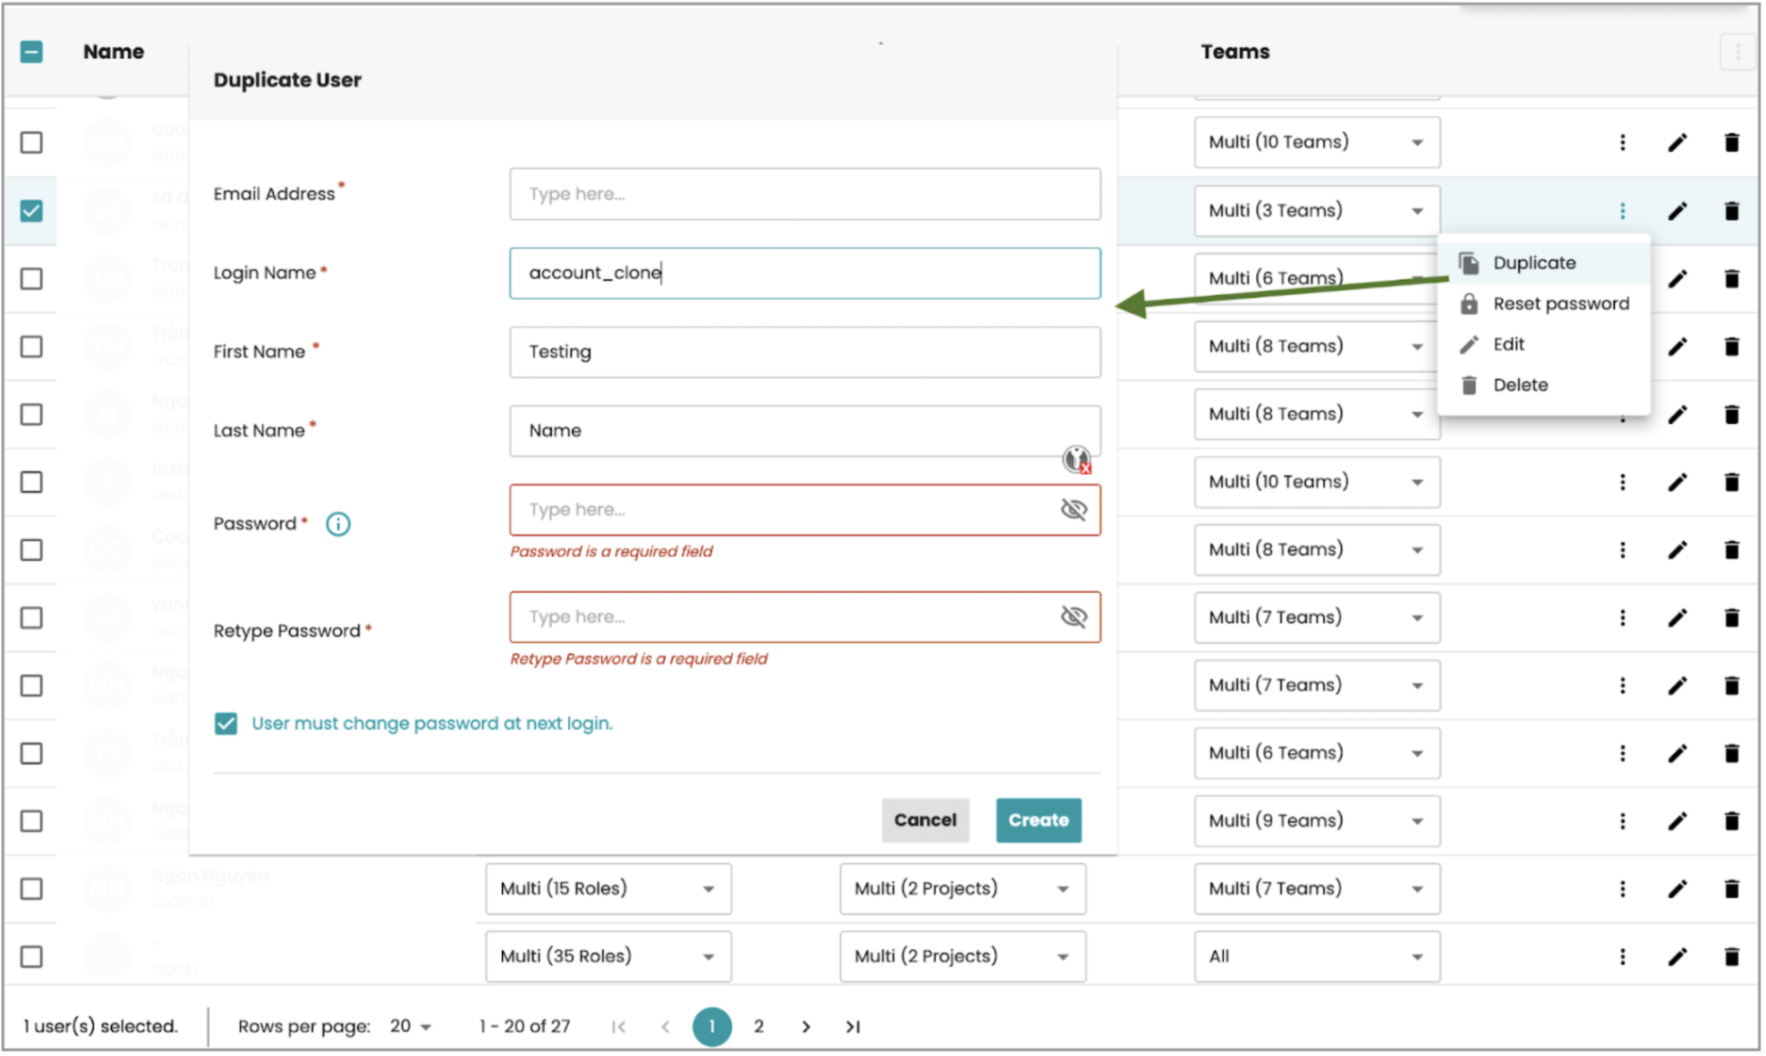Go to the next page arrow
1766x1056 pixels.
pyautogui.click(x=805, y=1027)
